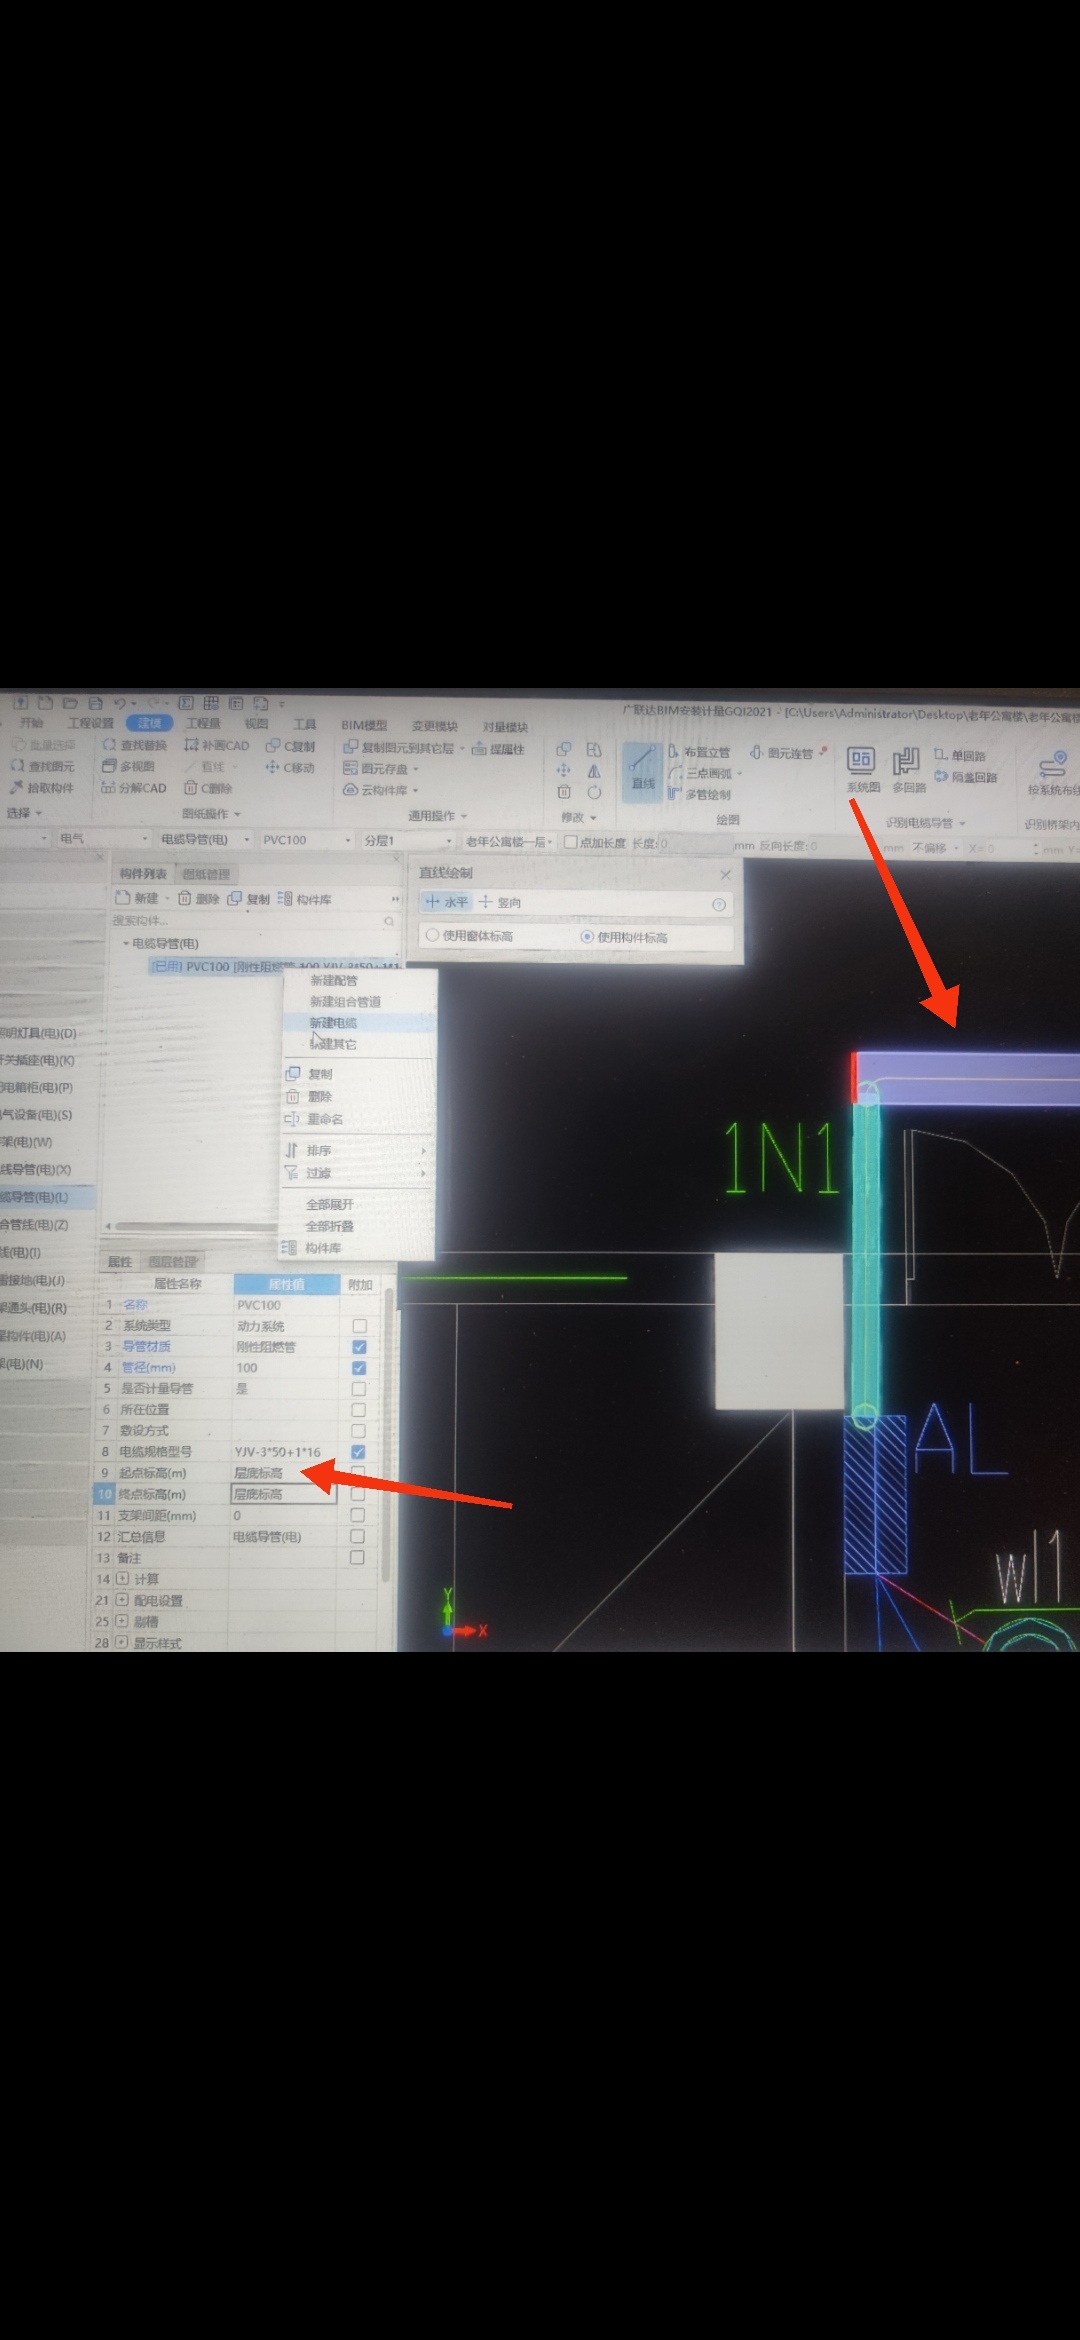Select 水平 horizontal mode in 直线绘制
The image size is (1080, 2340).
(446, 902)
